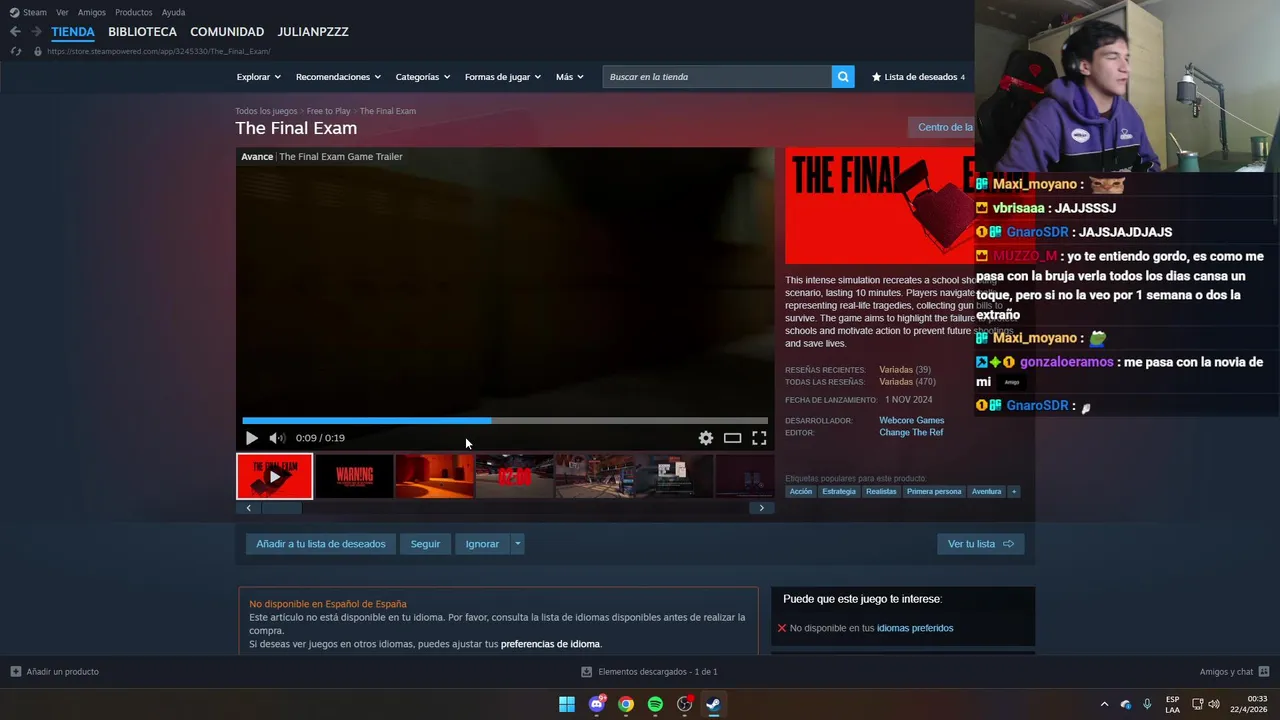Open recent reviews Variadas (39) link

point(905,370)
